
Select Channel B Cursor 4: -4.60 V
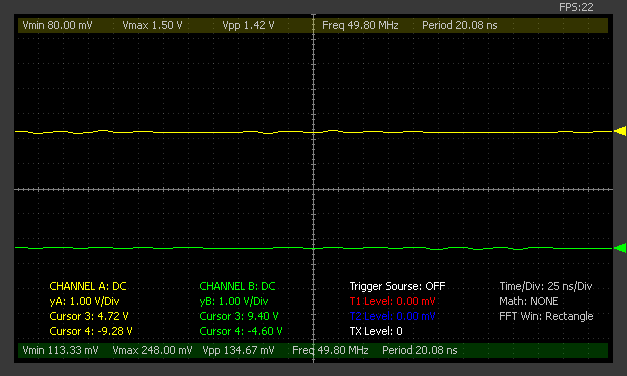coord(241,331)
